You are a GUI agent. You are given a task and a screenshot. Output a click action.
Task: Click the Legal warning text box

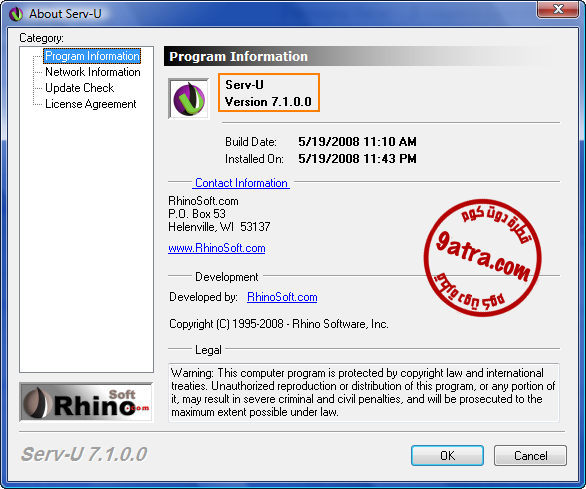point(364,393)
